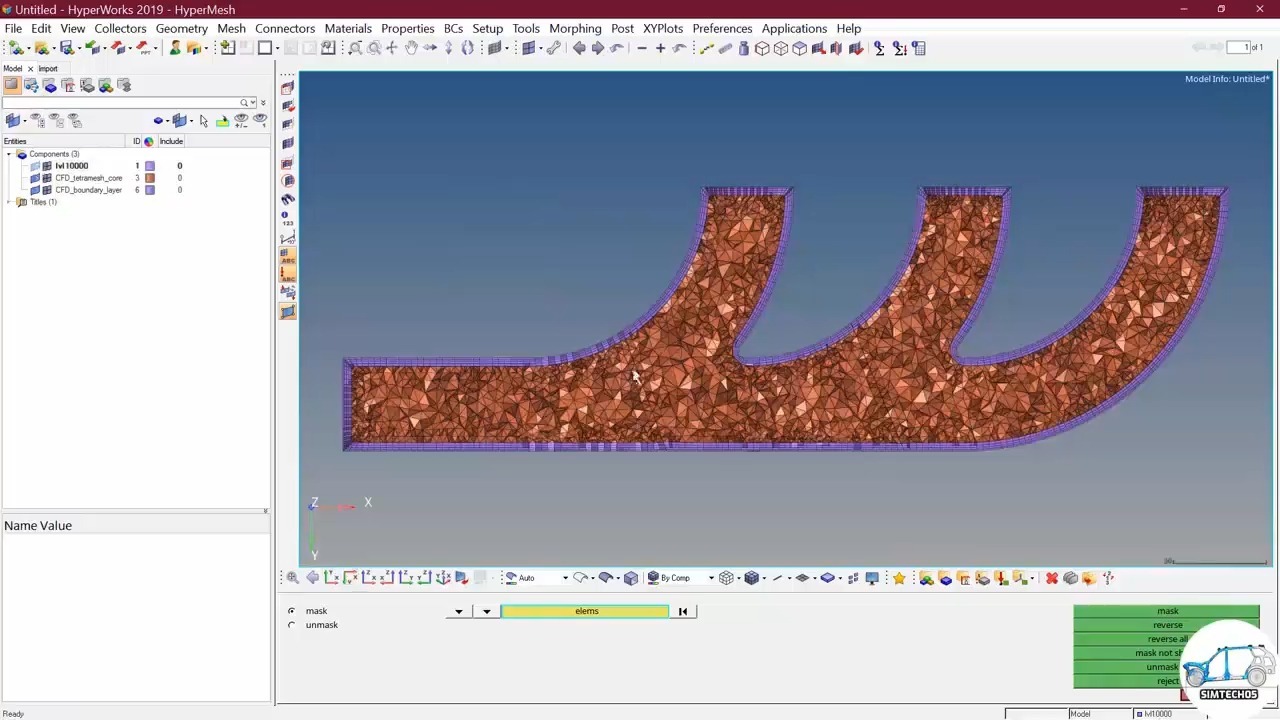Click the orange ABC tag icon in vertical toolbar

288,273
